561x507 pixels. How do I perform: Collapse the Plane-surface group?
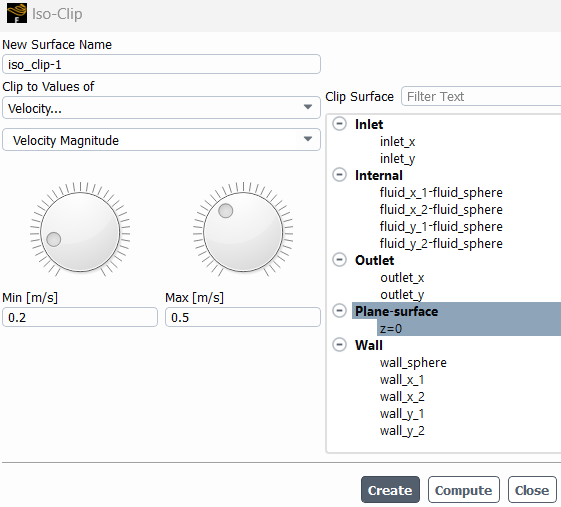pos(339,311)
